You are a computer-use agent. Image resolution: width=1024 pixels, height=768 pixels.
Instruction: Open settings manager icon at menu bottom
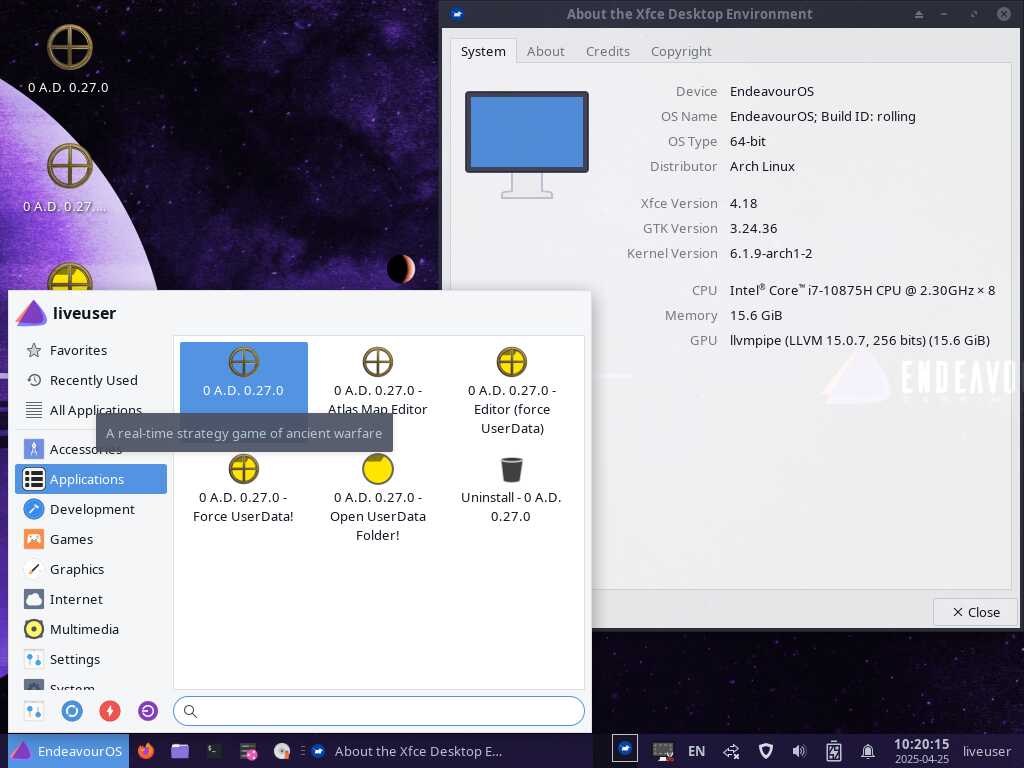[34, 711]
